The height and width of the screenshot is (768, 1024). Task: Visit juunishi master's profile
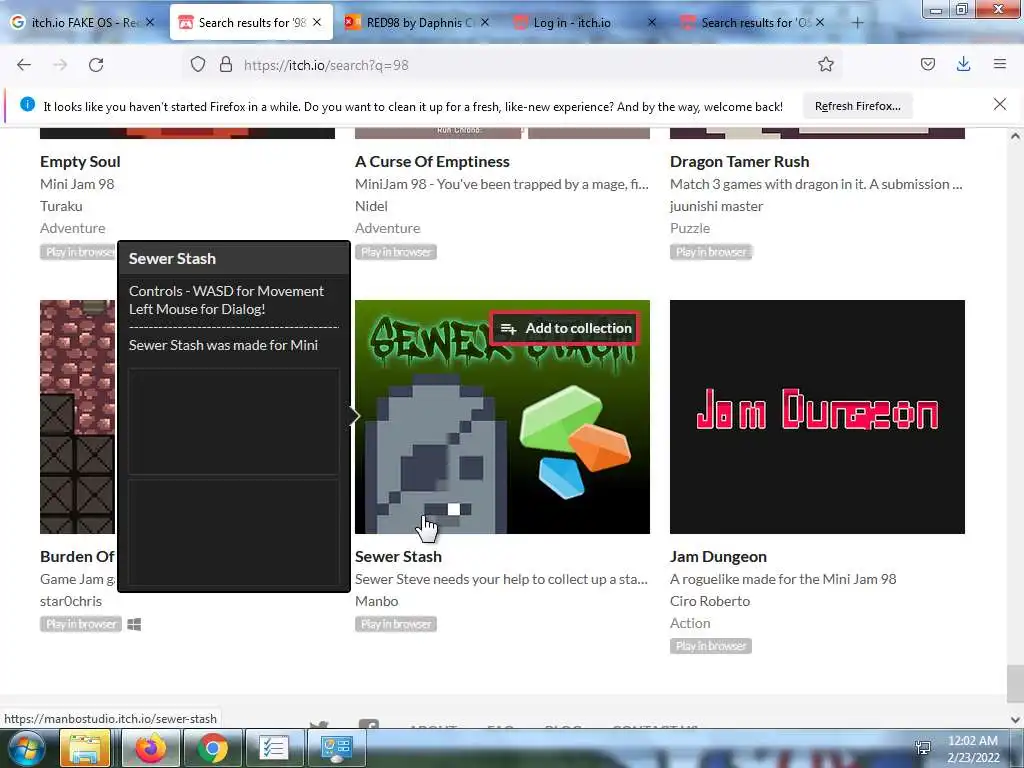coord(716,206)
